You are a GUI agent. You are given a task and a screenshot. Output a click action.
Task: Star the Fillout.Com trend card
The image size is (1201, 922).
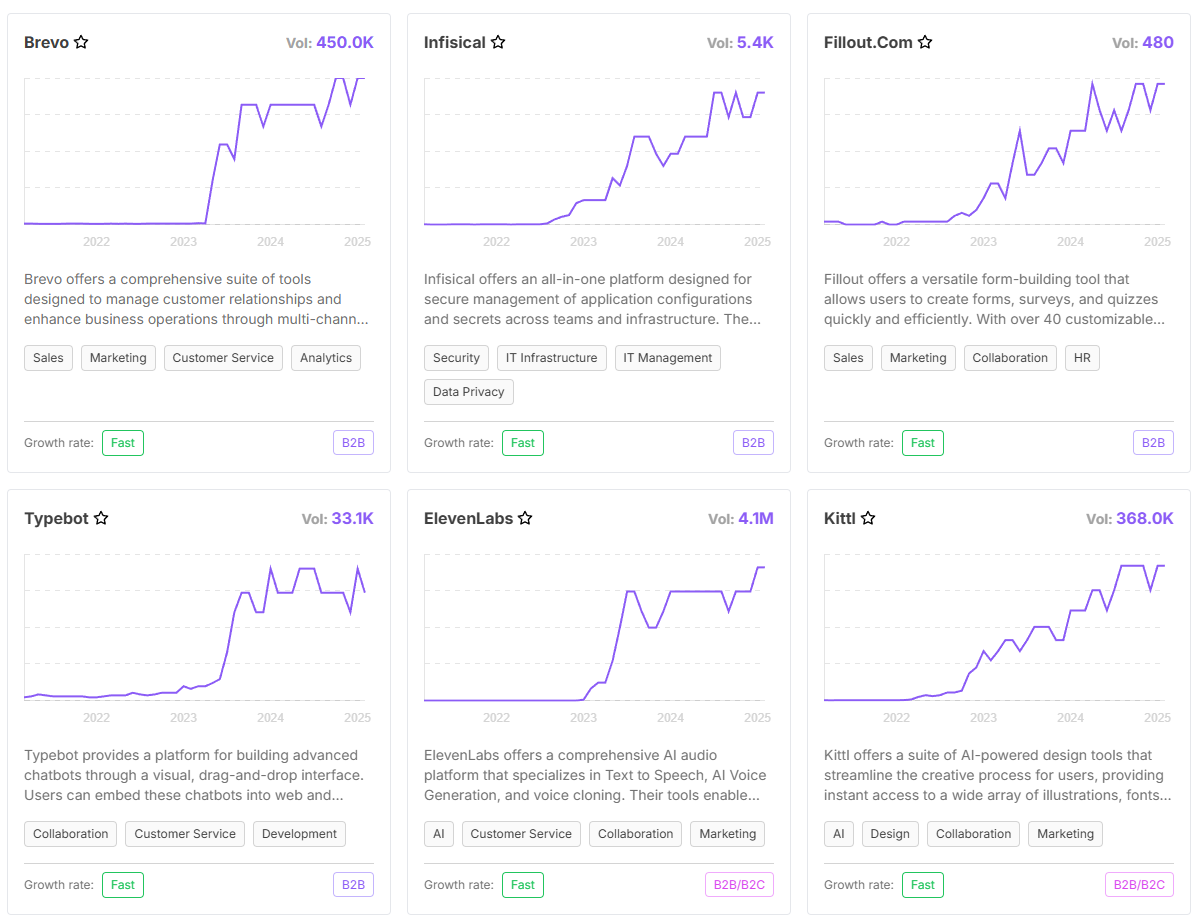click(925, 42)
